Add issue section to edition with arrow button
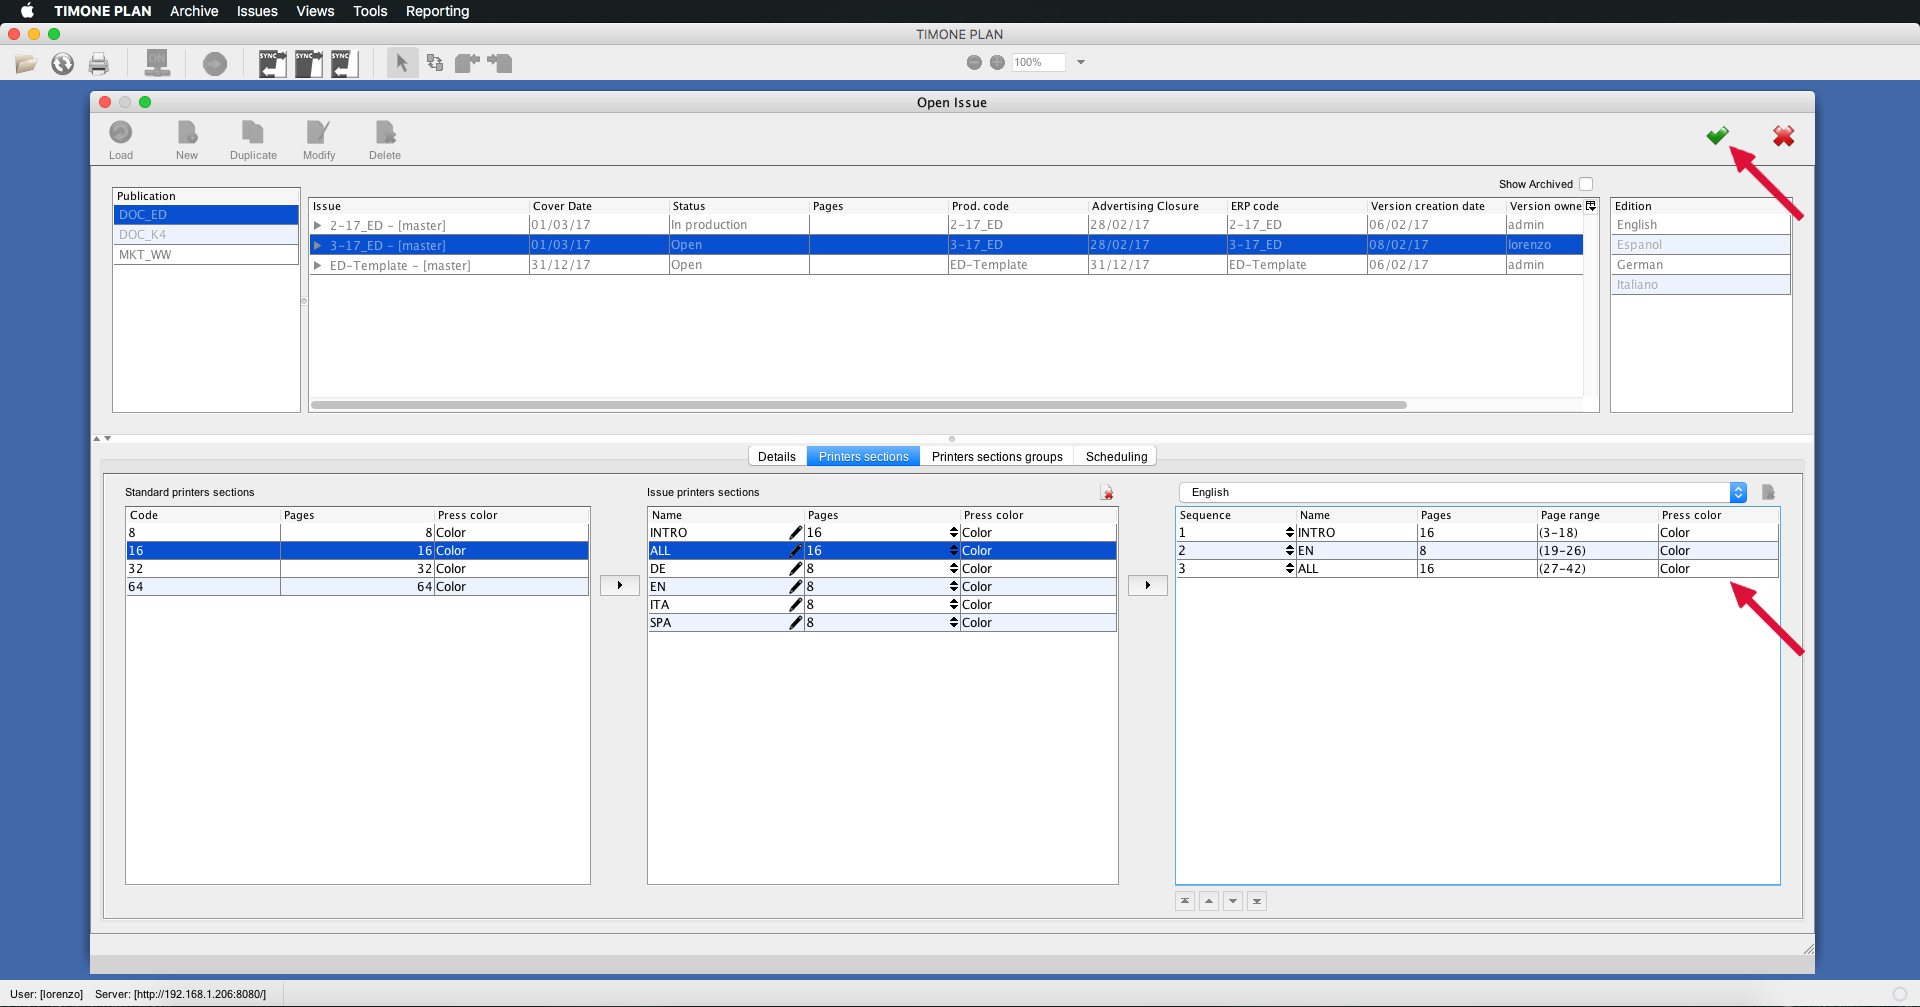This screenshot has width=1920, height=1007. point(1148,585)
